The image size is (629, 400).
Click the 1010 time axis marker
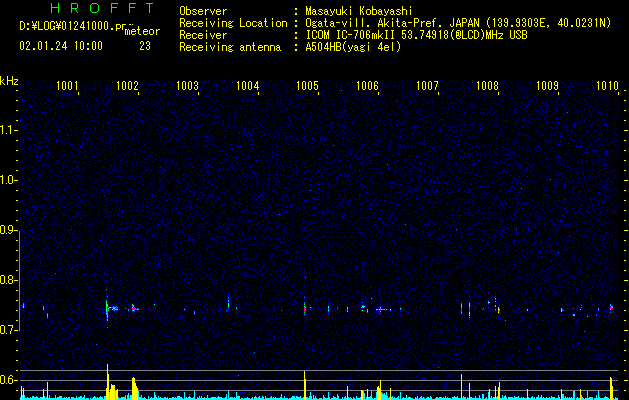[607, 86]
